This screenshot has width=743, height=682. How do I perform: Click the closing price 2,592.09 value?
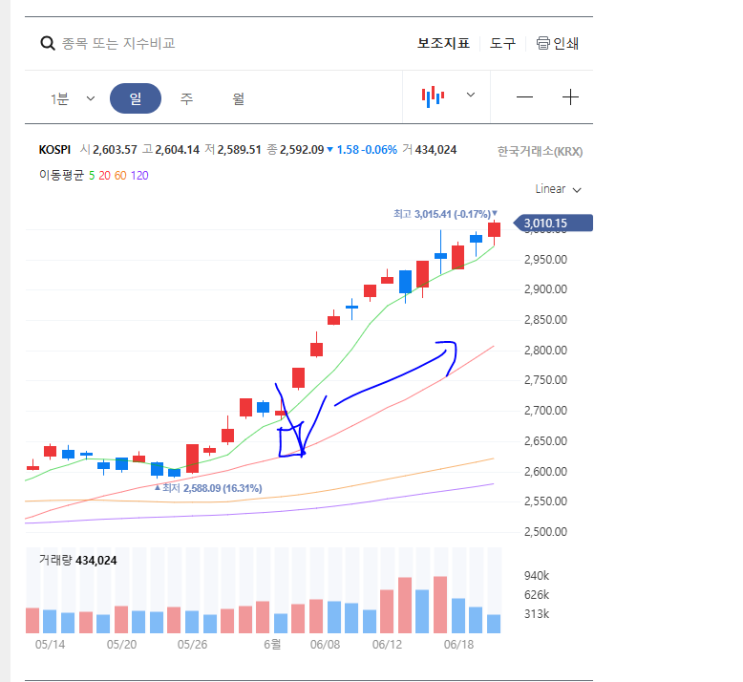click(302, 150)
